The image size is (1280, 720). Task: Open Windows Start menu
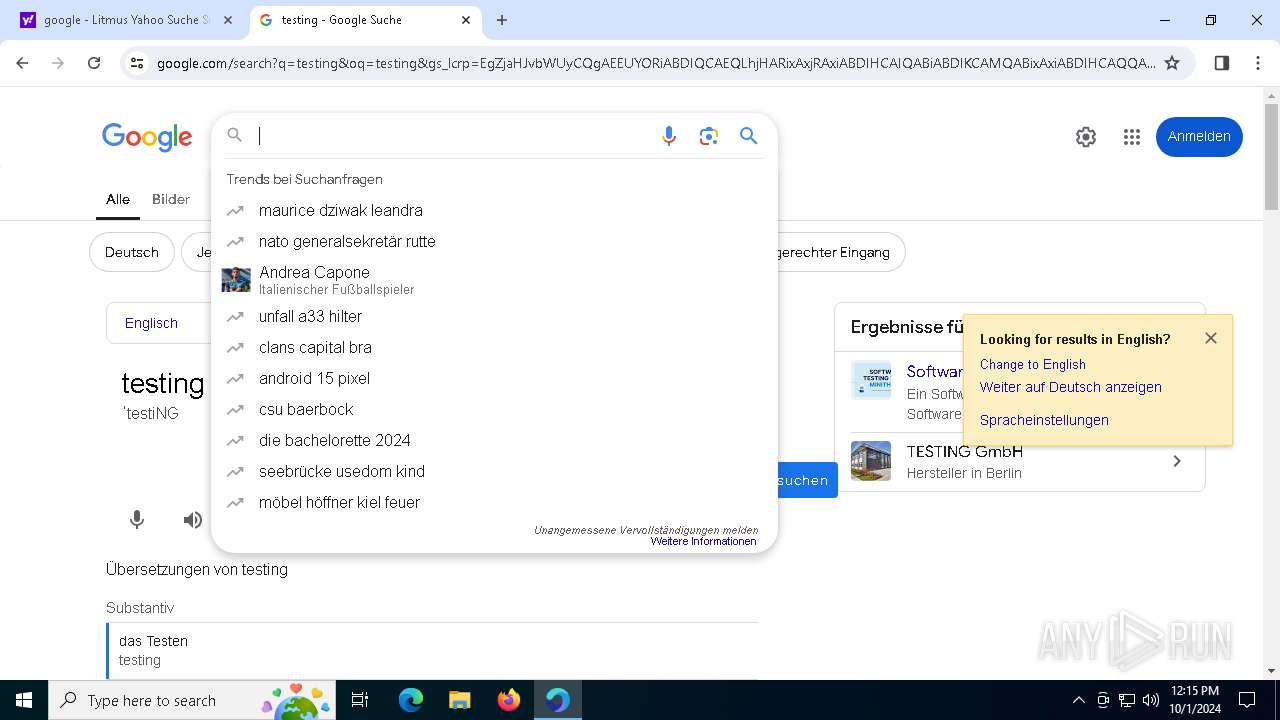pyautogui.click(x=24, y=700)
